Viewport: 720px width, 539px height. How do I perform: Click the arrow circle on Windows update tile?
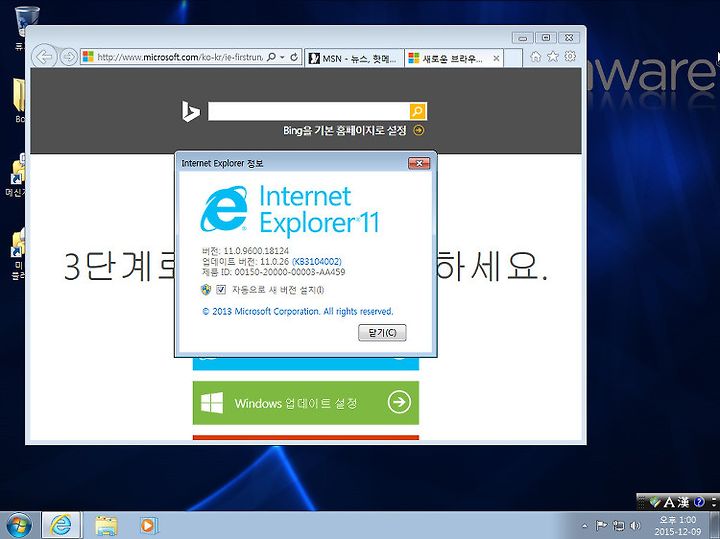pyautogui.click(x=399, y=402)
